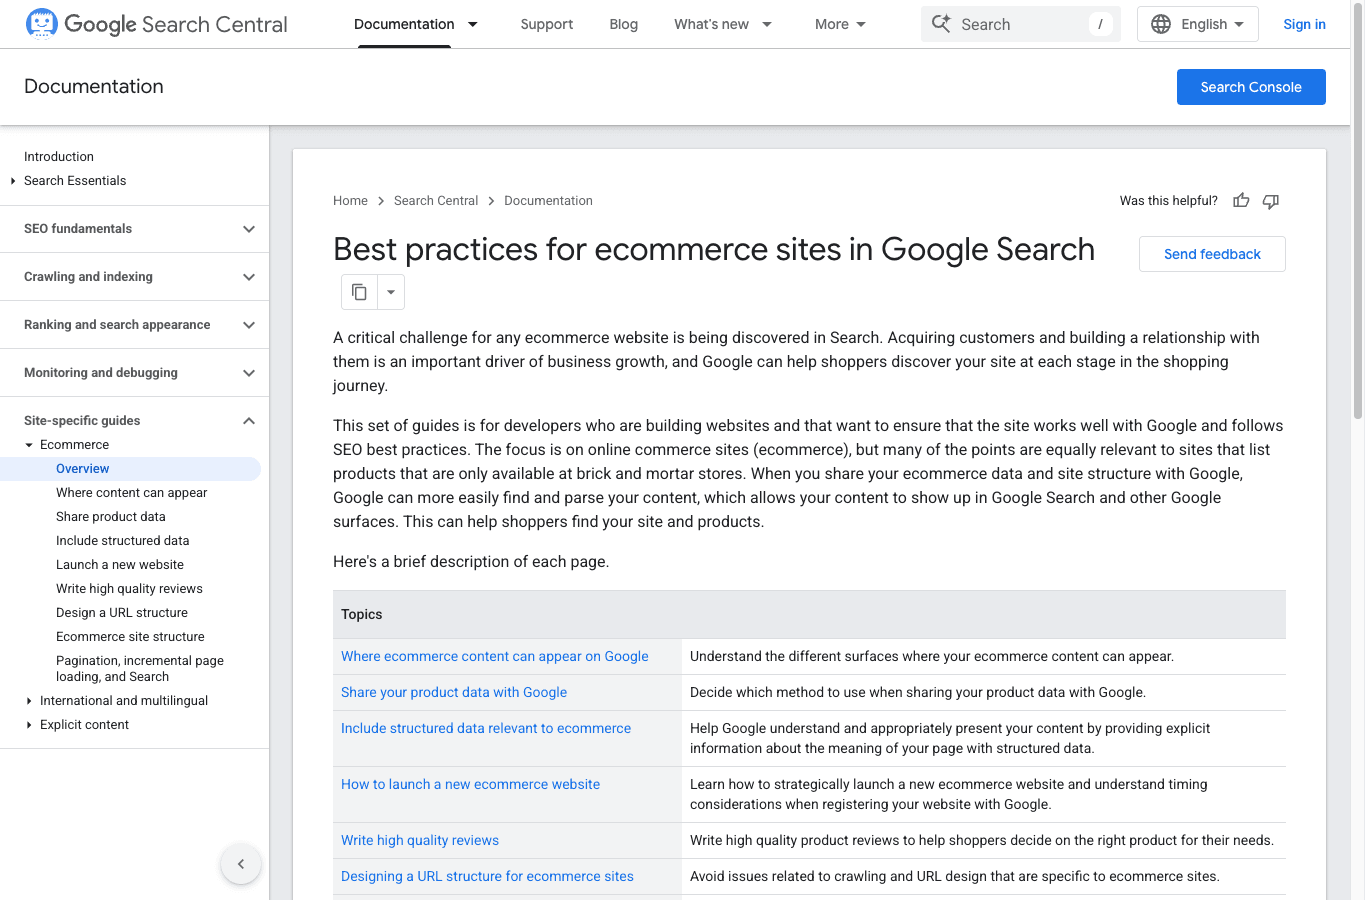The width and height of the screenshot is (1365, 900).
Task: Open Write high quality reviews table link
Action: pos(420,840)
